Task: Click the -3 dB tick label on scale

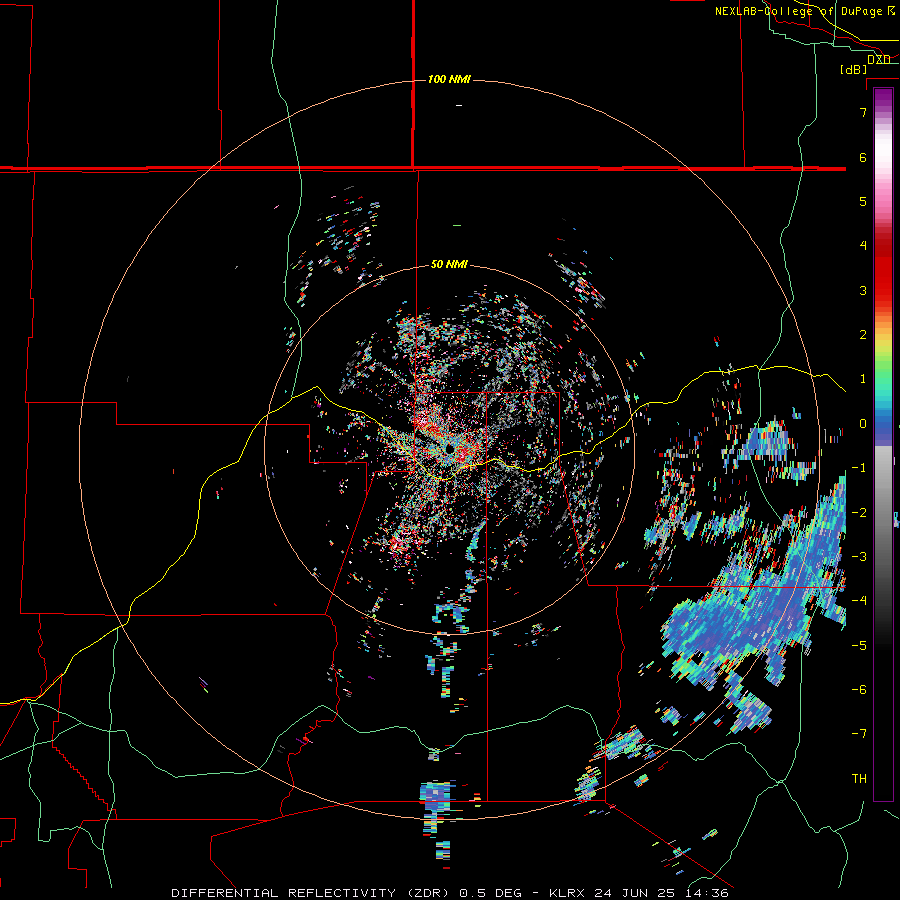Action: (859, 557)
